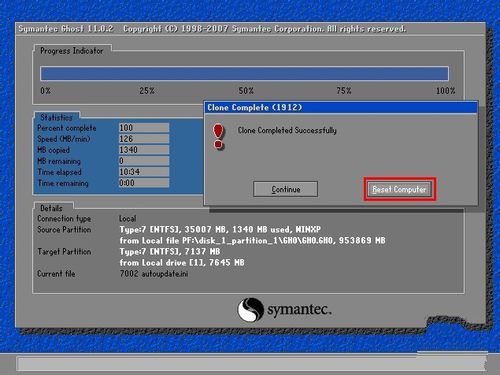Click the Source Partition info line

click(x=220, y=229)
